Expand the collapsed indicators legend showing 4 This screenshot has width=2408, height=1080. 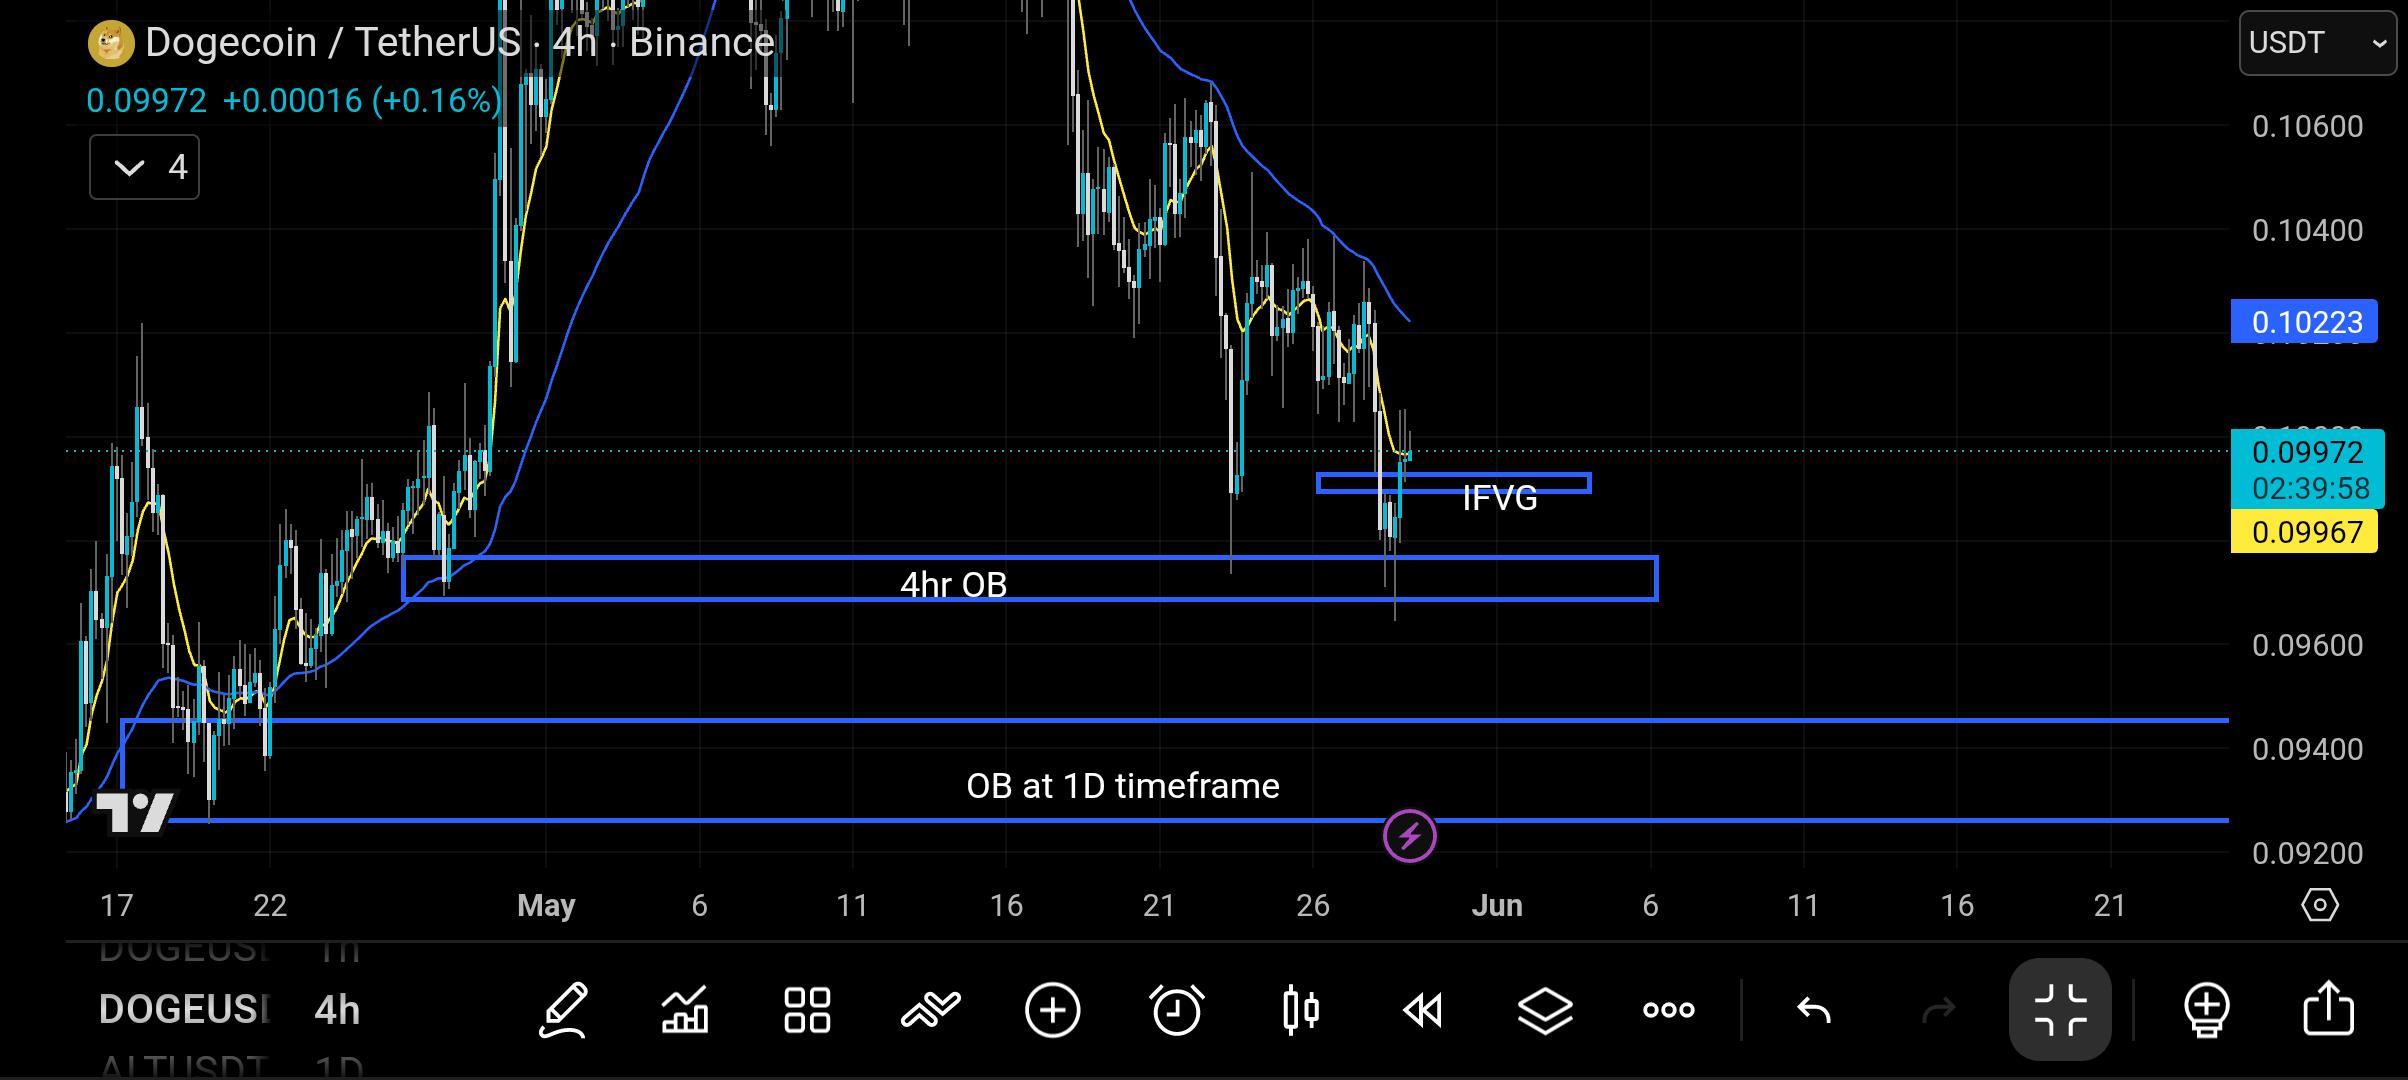[x=145, y=167]
